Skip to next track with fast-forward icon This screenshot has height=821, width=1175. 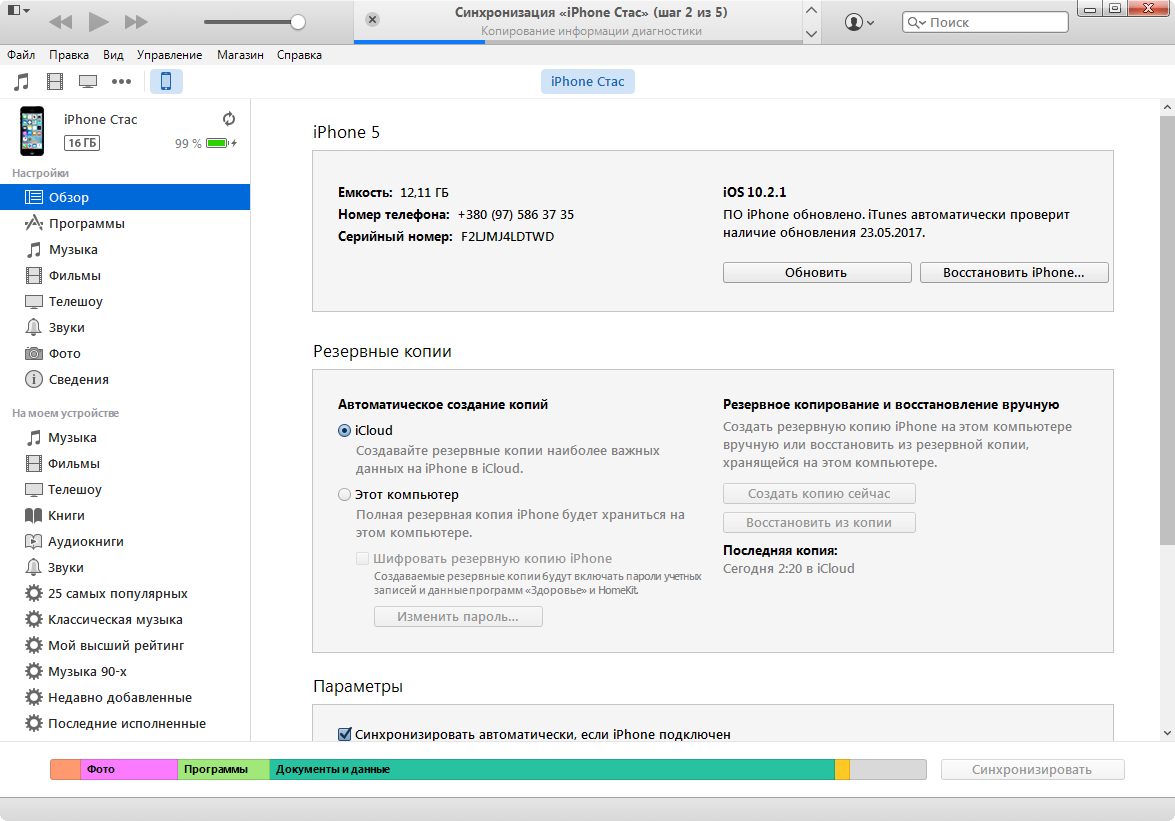coord(136,22)
